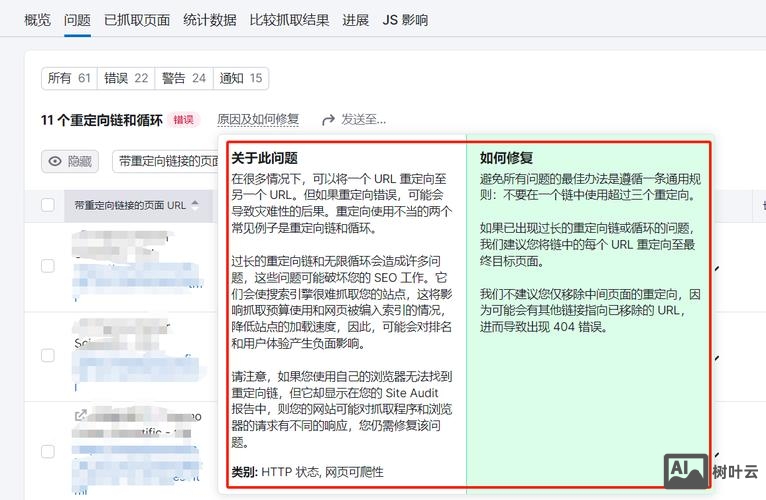Click the 发送至 share arrow icon
This screenshot has height=500, width=766.
[328, 120]
